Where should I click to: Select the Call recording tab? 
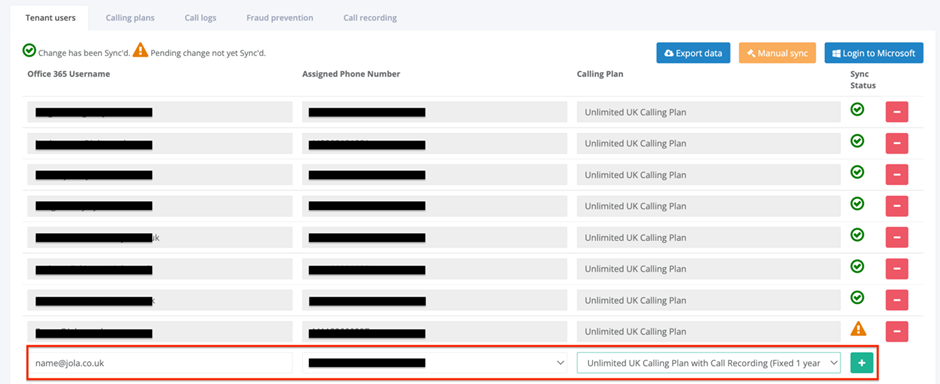[370, 18]
